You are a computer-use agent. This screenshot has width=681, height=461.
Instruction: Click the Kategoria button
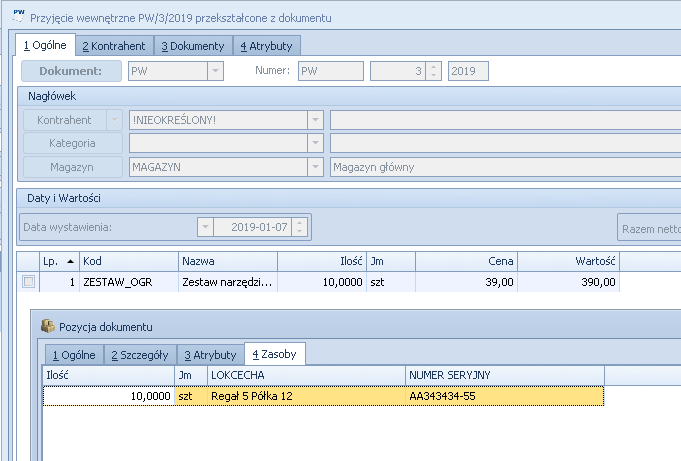click(x=72, y=143)
